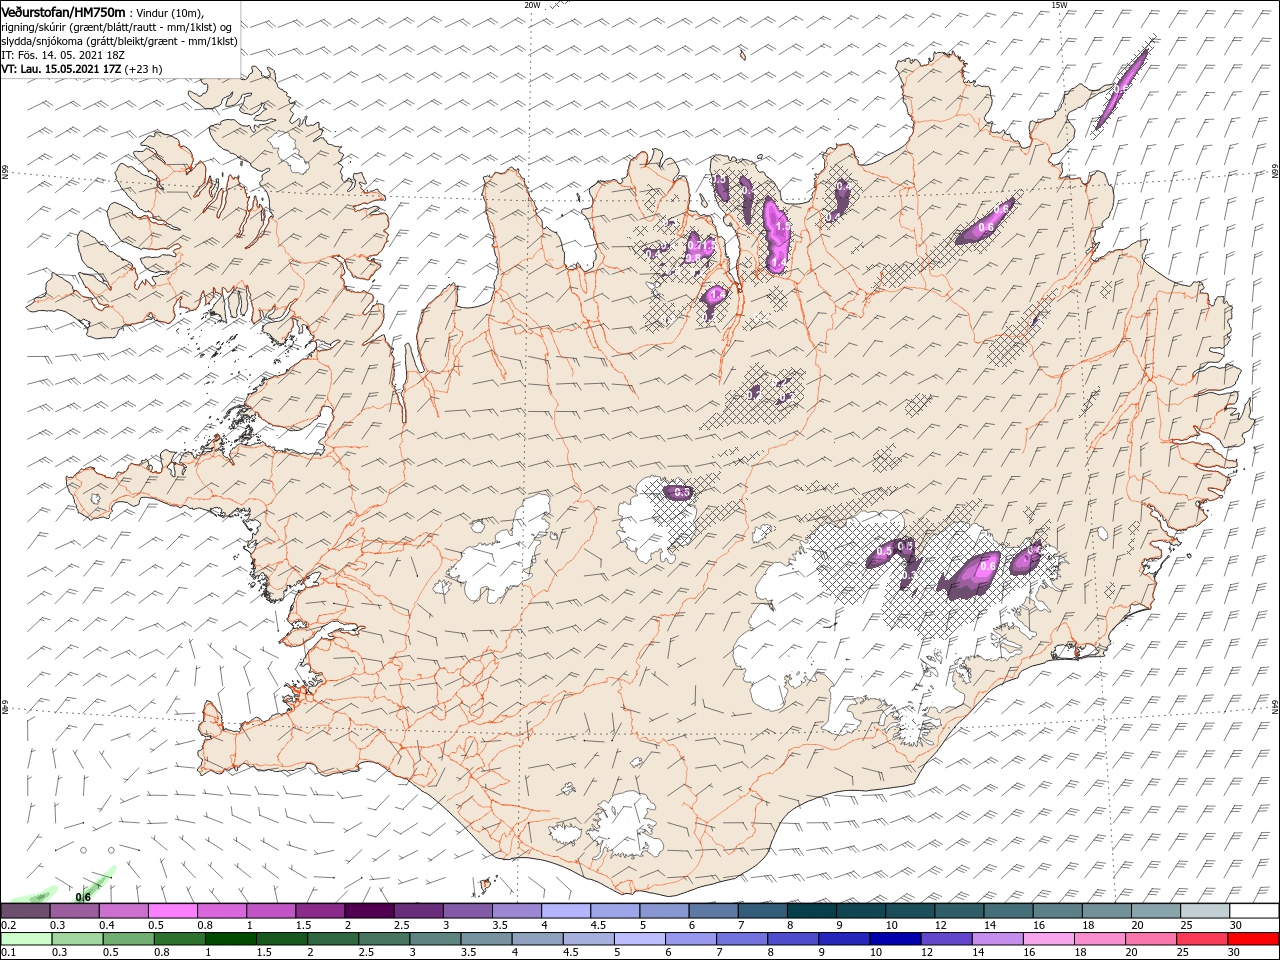Select the light grey 25 swatch, upper legend
Image resolution: width=1280 pixels, height=960 pixels.
click(1203, 911)
